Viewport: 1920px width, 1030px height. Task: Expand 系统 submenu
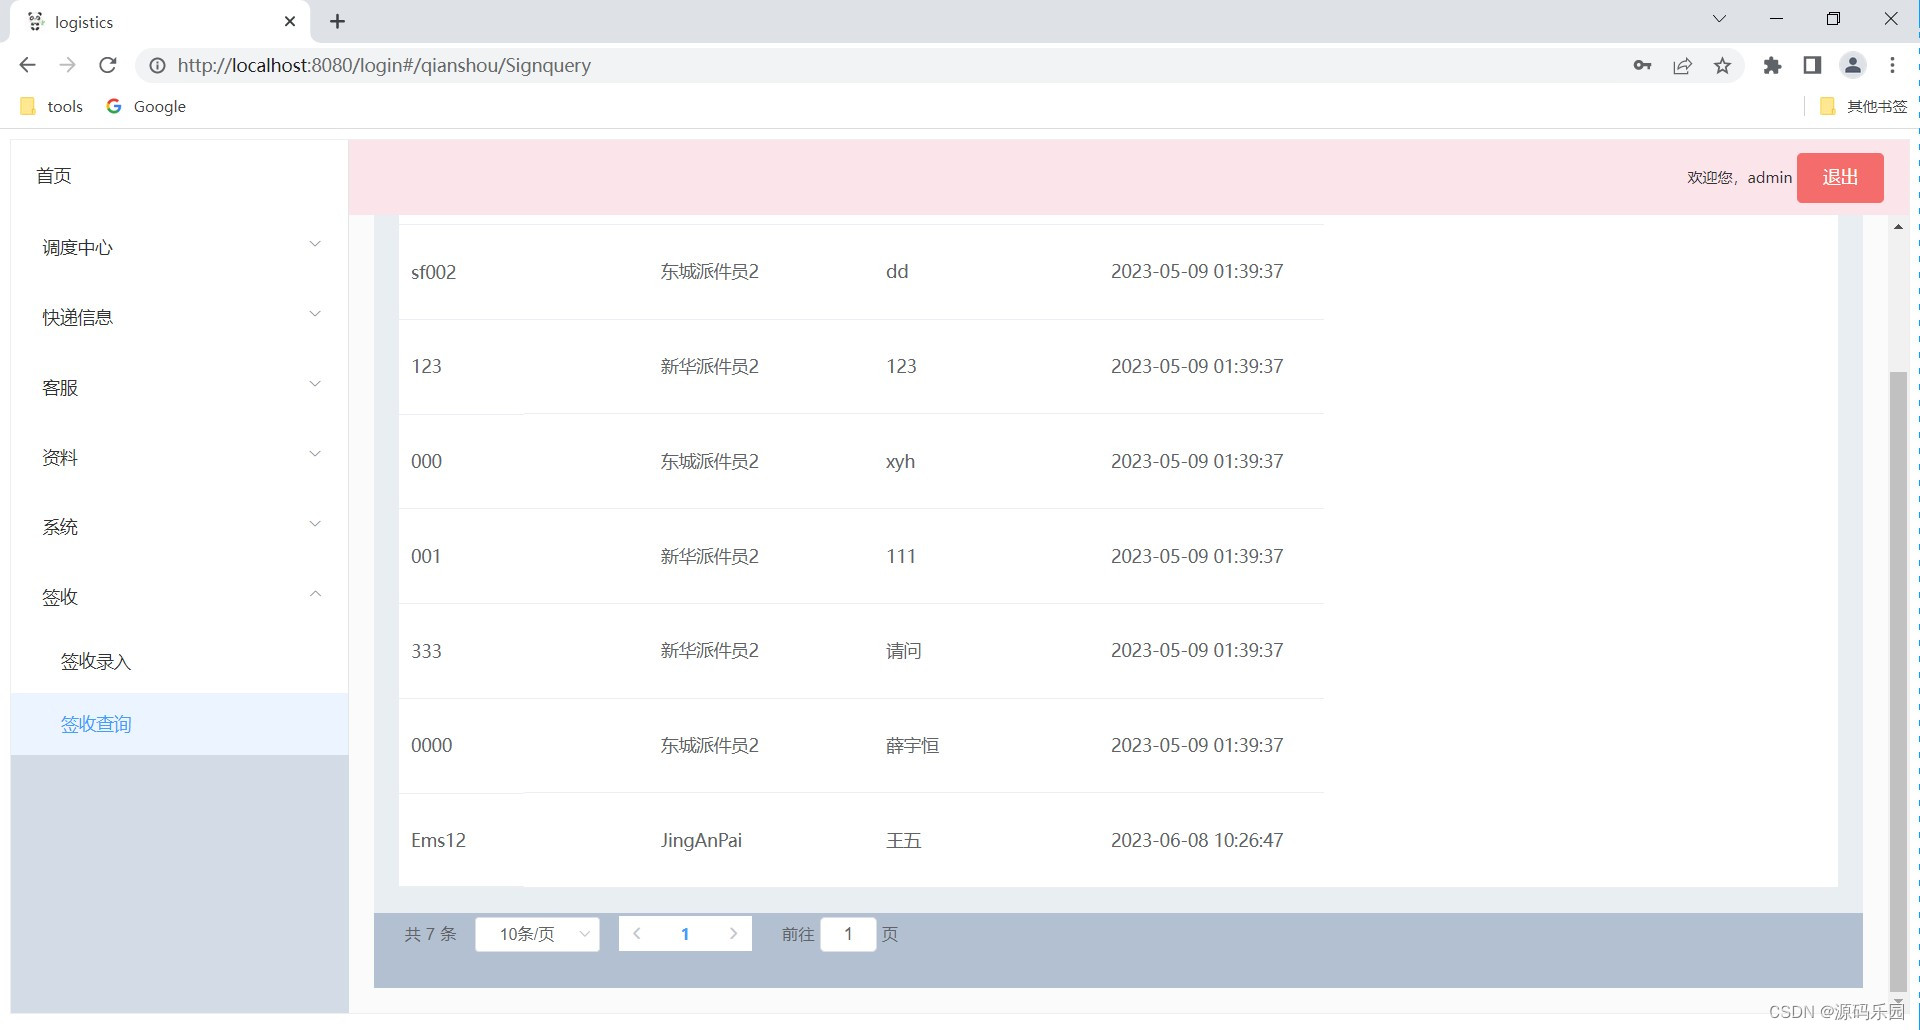(180, 527)
